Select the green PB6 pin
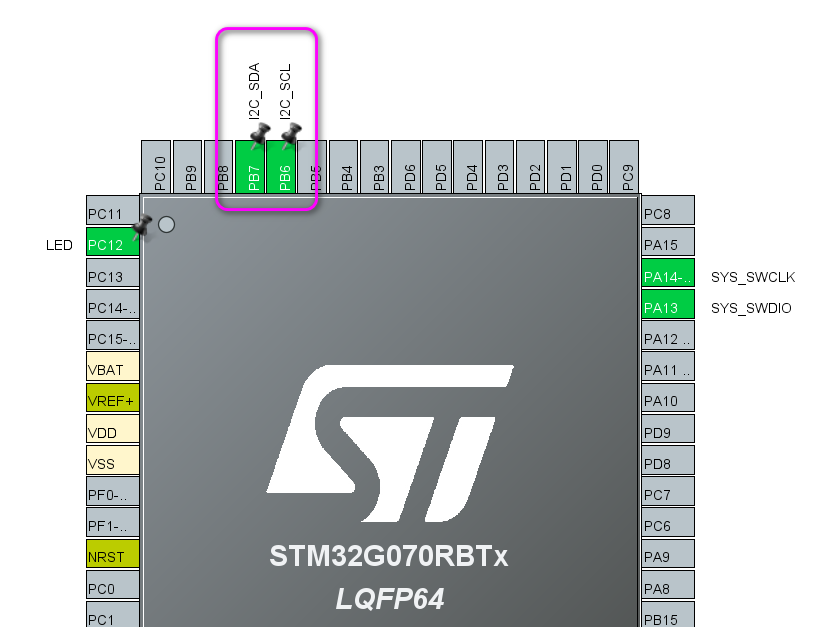The width and height of the screenshot is (833, 627). click(281, 167)
